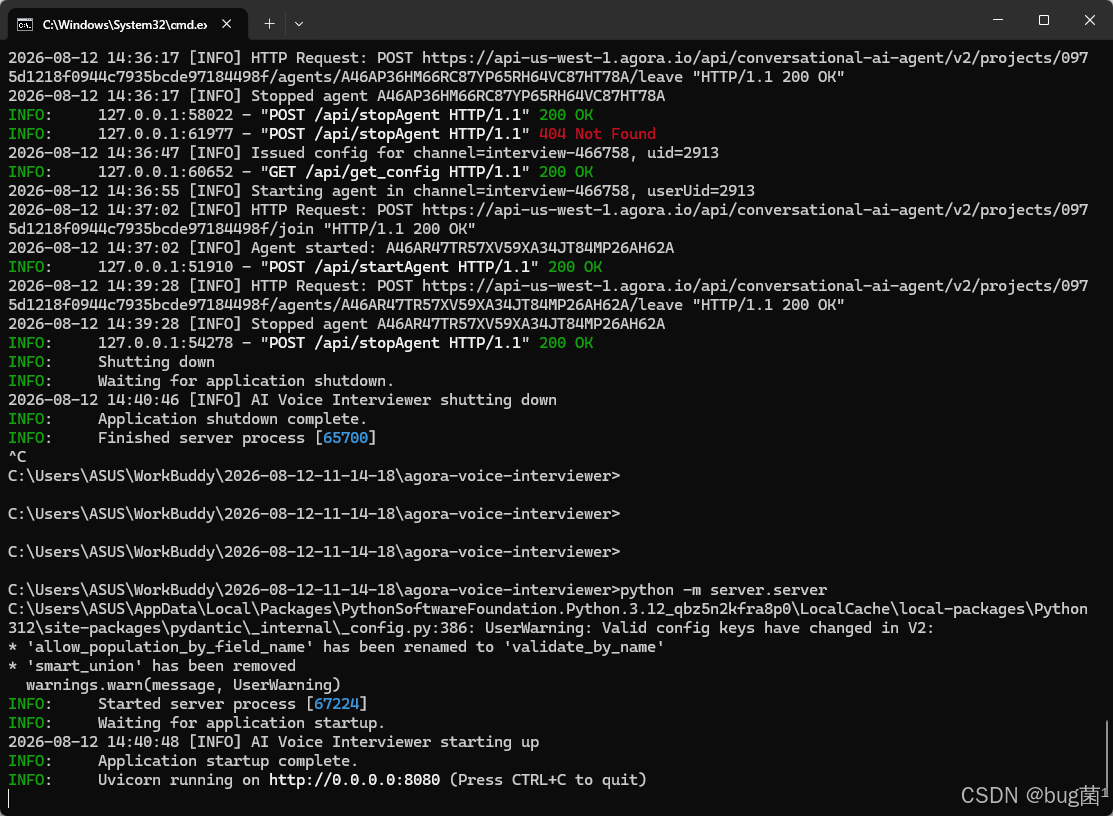Click 'Stopped agent A46AP36HM66RC87YP65RH64VC87HT78A' line
Image resolution: width=1113 pixels, height=816 pixels.
[x=336, y=96]
